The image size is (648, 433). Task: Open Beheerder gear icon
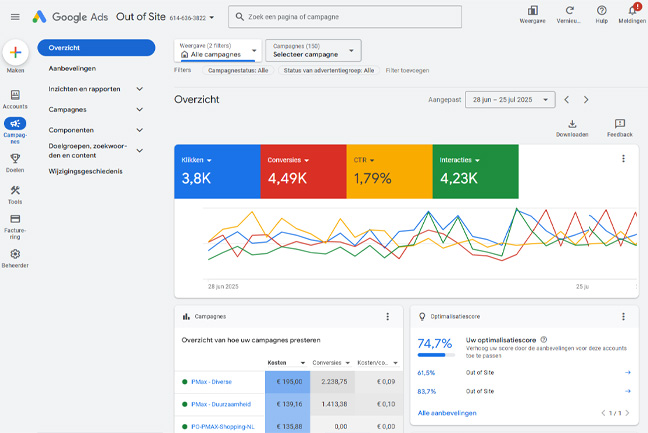[x=15, y=254]
